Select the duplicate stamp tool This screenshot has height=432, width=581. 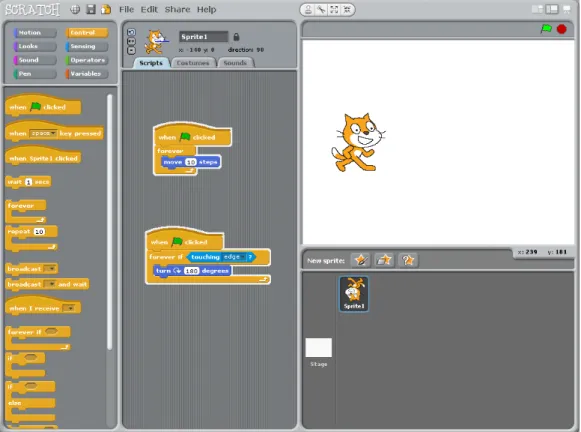pyautogui.click(x=308, y=10)
